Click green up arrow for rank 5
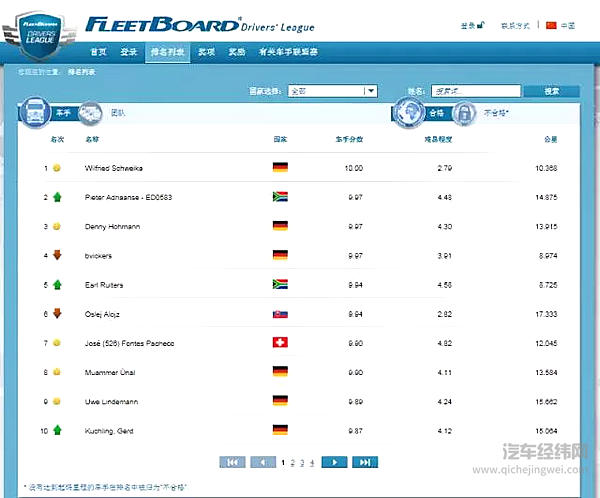 point(57,284)
